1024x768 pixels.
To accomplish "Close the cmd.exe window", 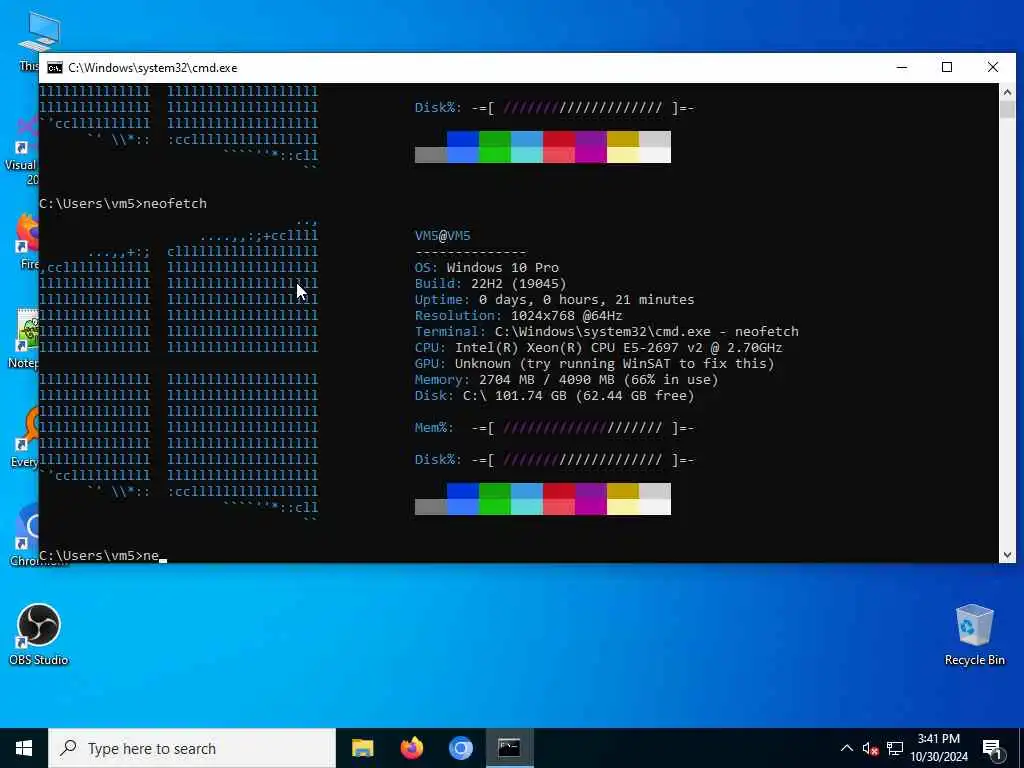I will (993, 67).
